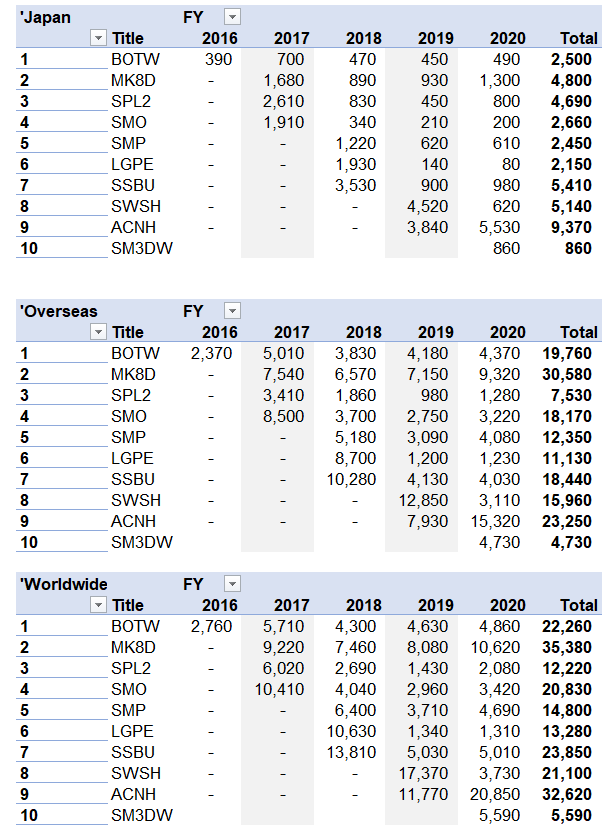
Task: Click the Overseas BOTW total 19,760
Action: pos(567,353)
